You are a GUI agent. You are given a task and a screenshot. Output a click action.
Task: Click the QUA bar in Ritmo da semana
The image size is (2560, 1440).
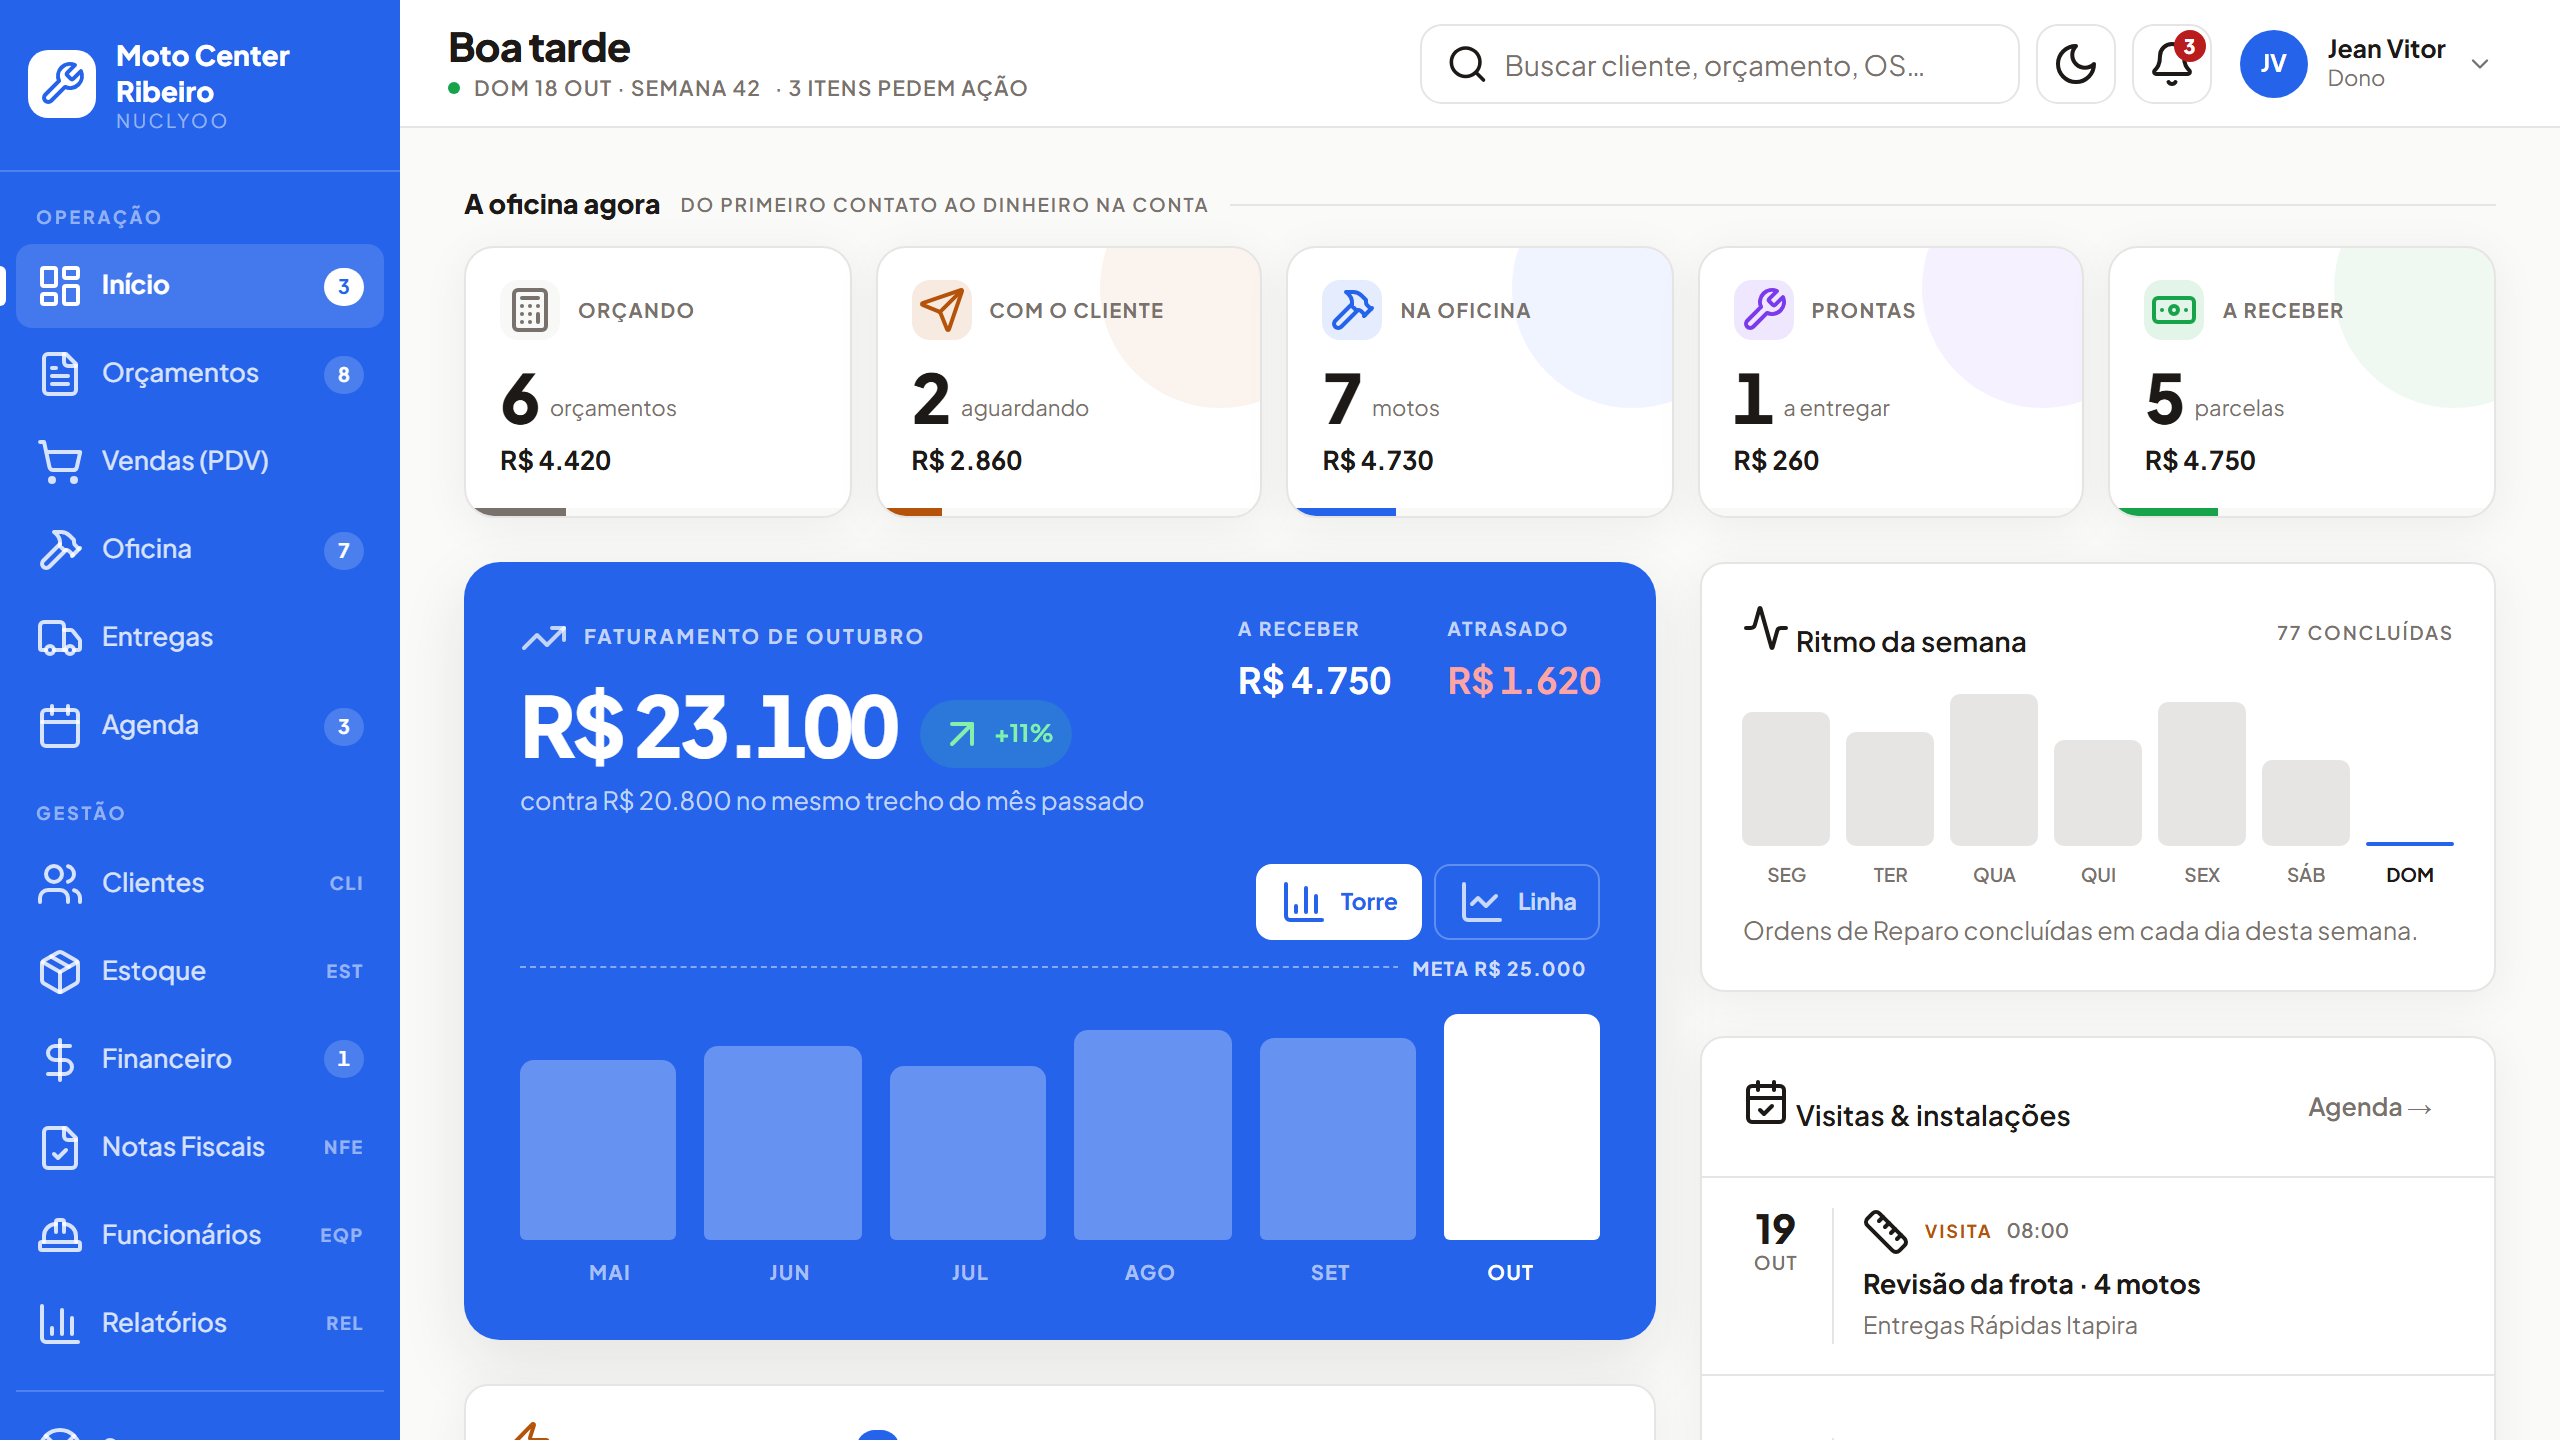[x=1994, y=770]
